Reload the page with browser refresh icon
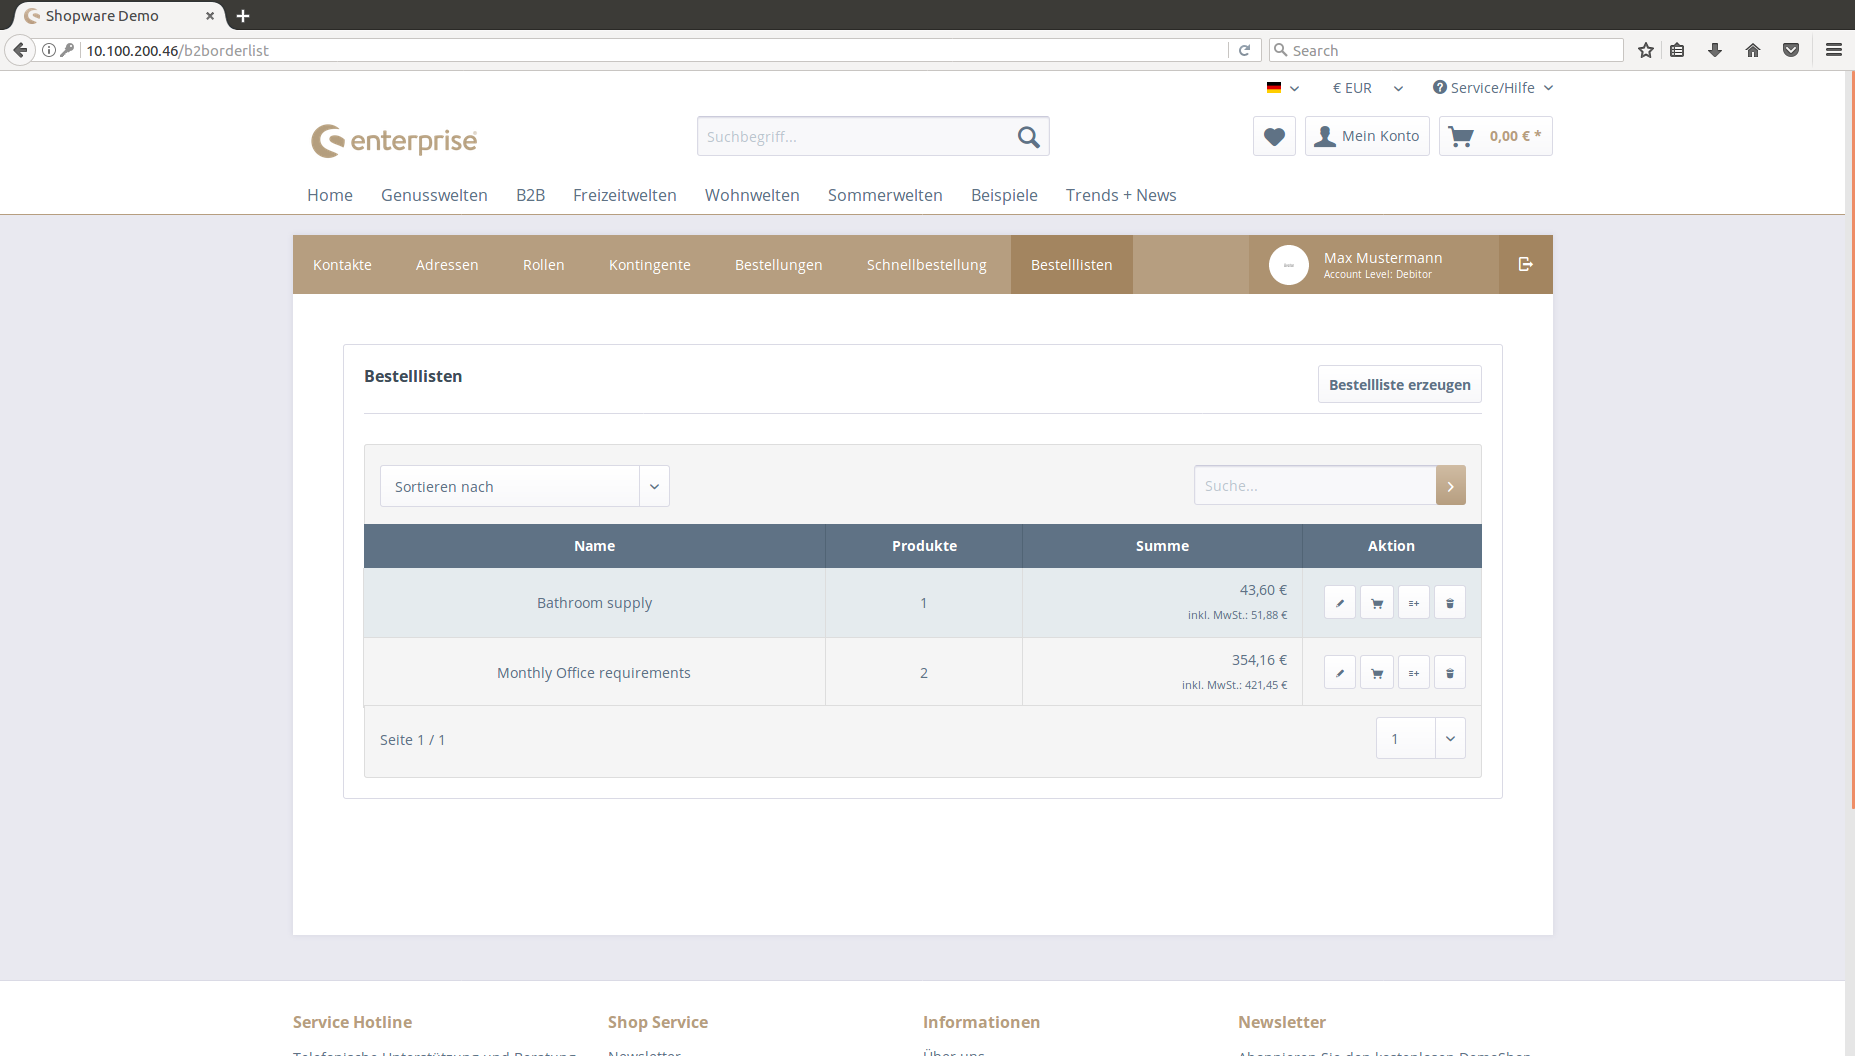 1244,50
